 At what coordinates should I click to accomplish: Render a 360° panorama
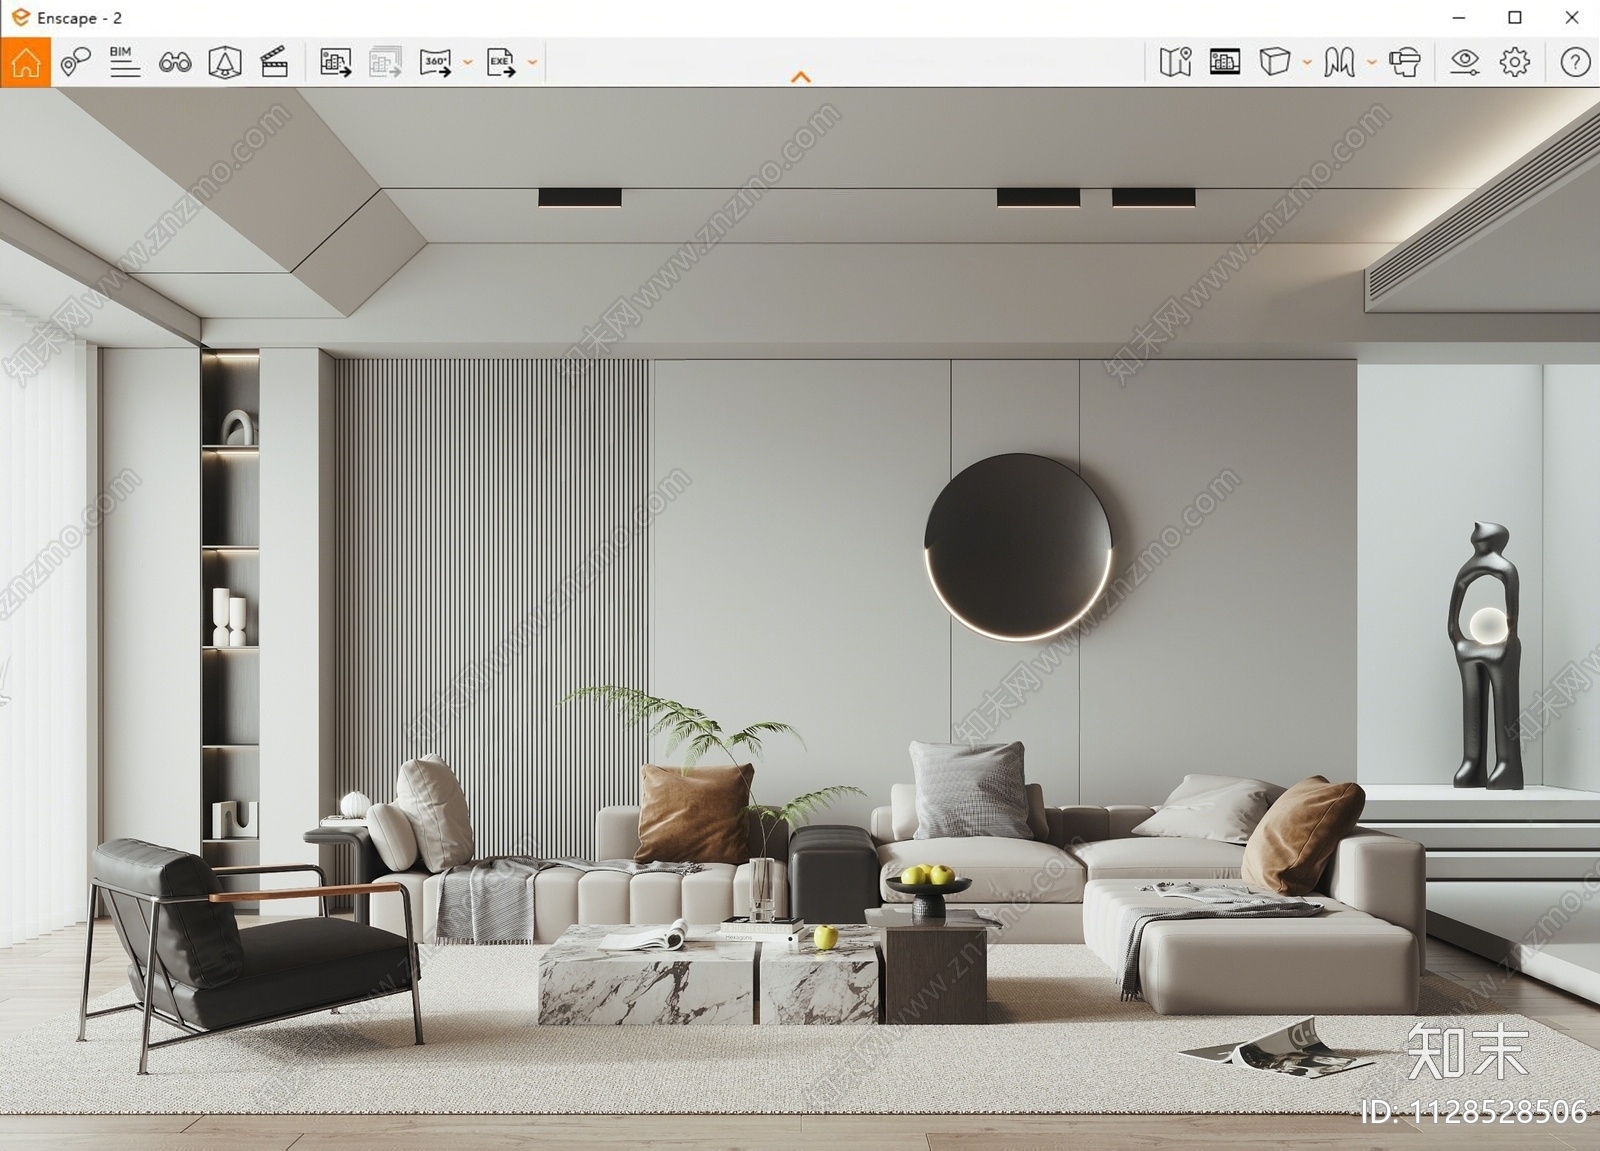[x=436, y=62]
